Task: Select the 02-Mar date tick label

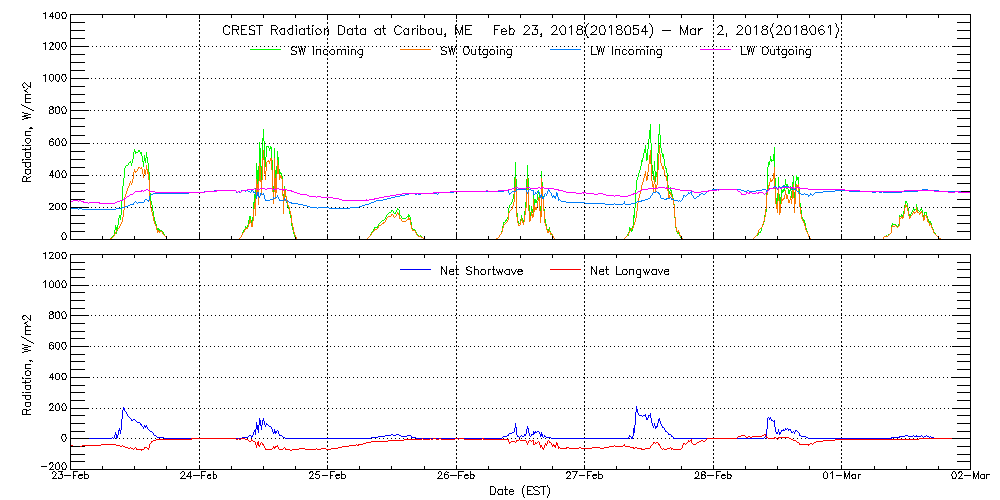Action: (x=969, y=476)
